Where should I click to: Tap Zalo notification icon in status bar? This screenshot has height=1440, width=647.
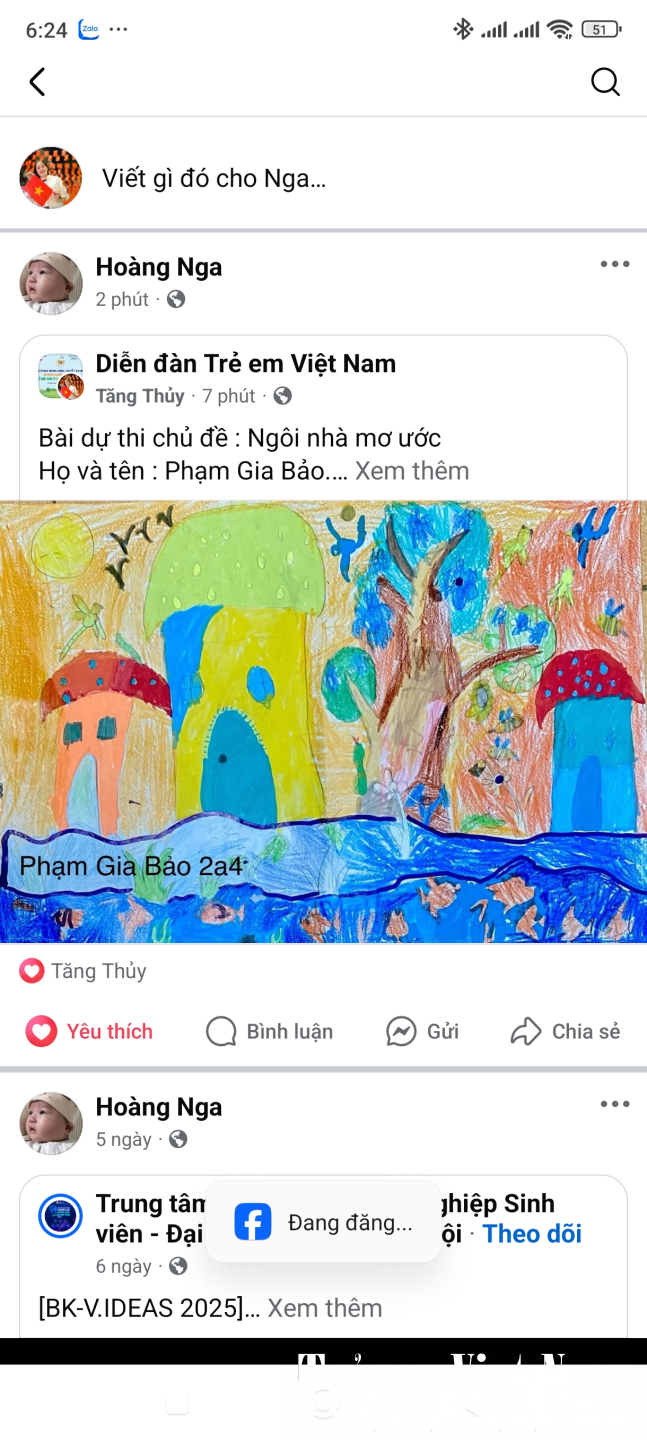point(88,29)
